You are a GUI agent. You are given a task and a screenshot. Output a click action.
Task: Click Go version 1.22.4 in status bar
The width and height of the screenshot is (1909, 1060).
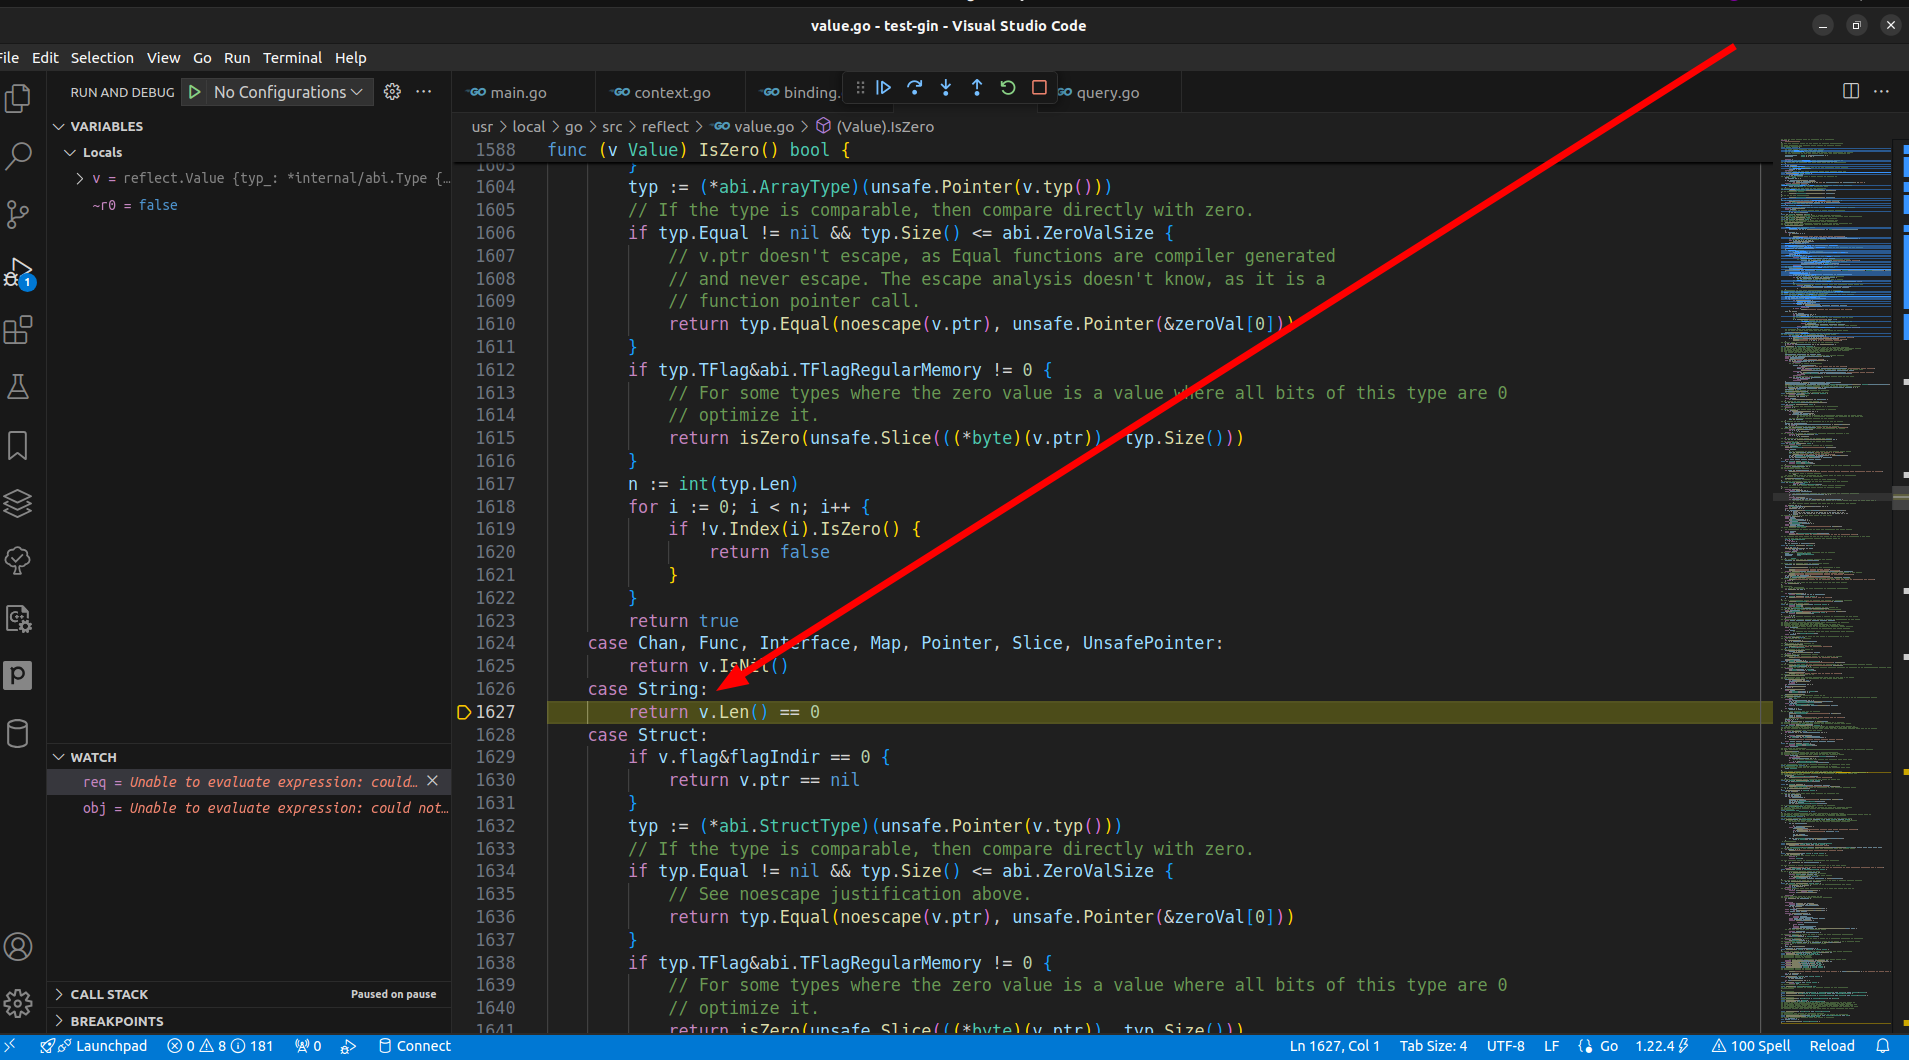[x=1662, y=1046]
